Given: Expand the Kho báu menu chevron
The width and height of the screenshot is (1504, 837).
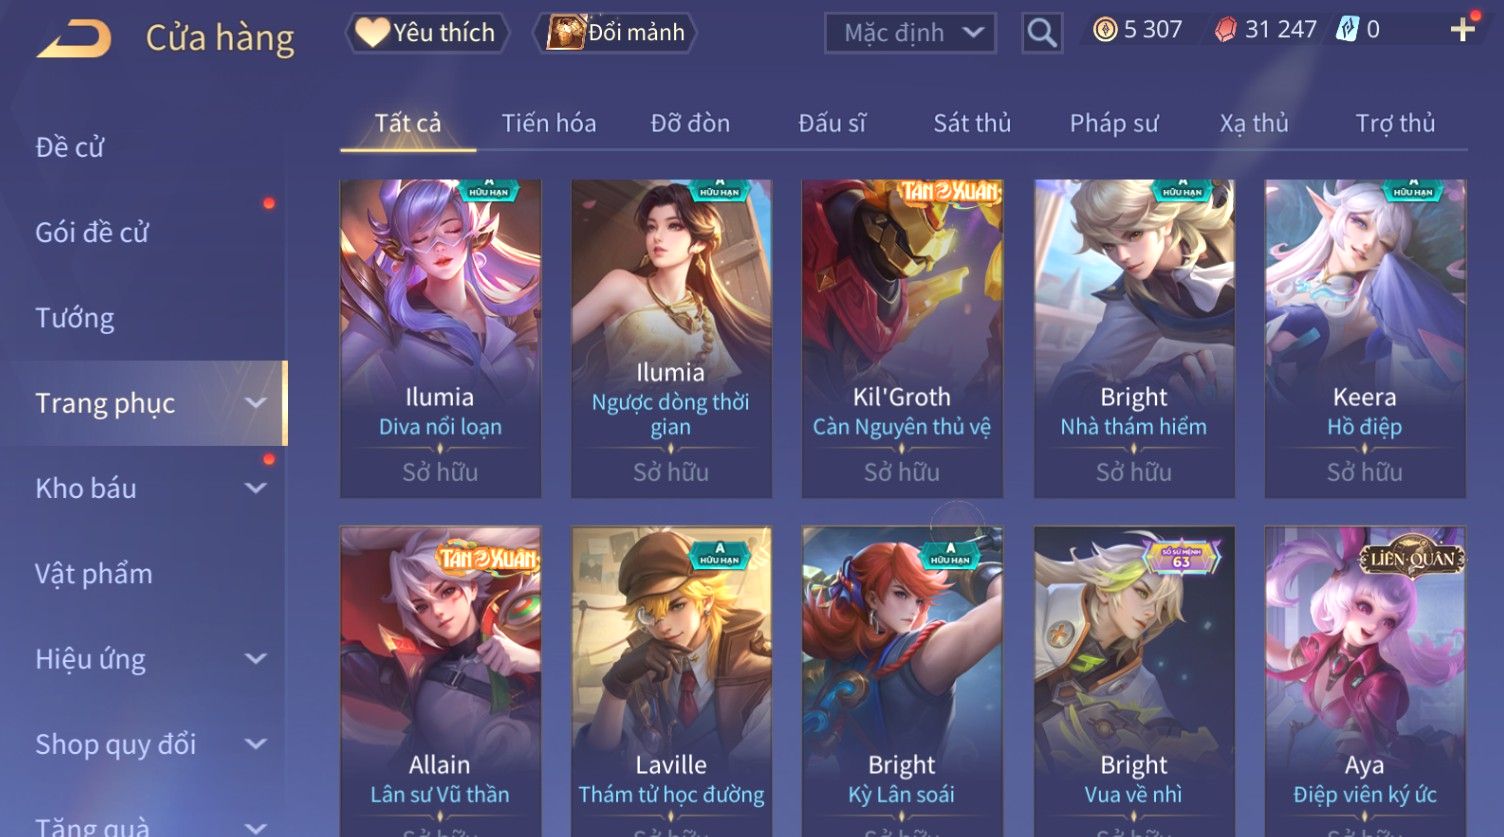Looking at the screenshot, I should coord(256,488).
